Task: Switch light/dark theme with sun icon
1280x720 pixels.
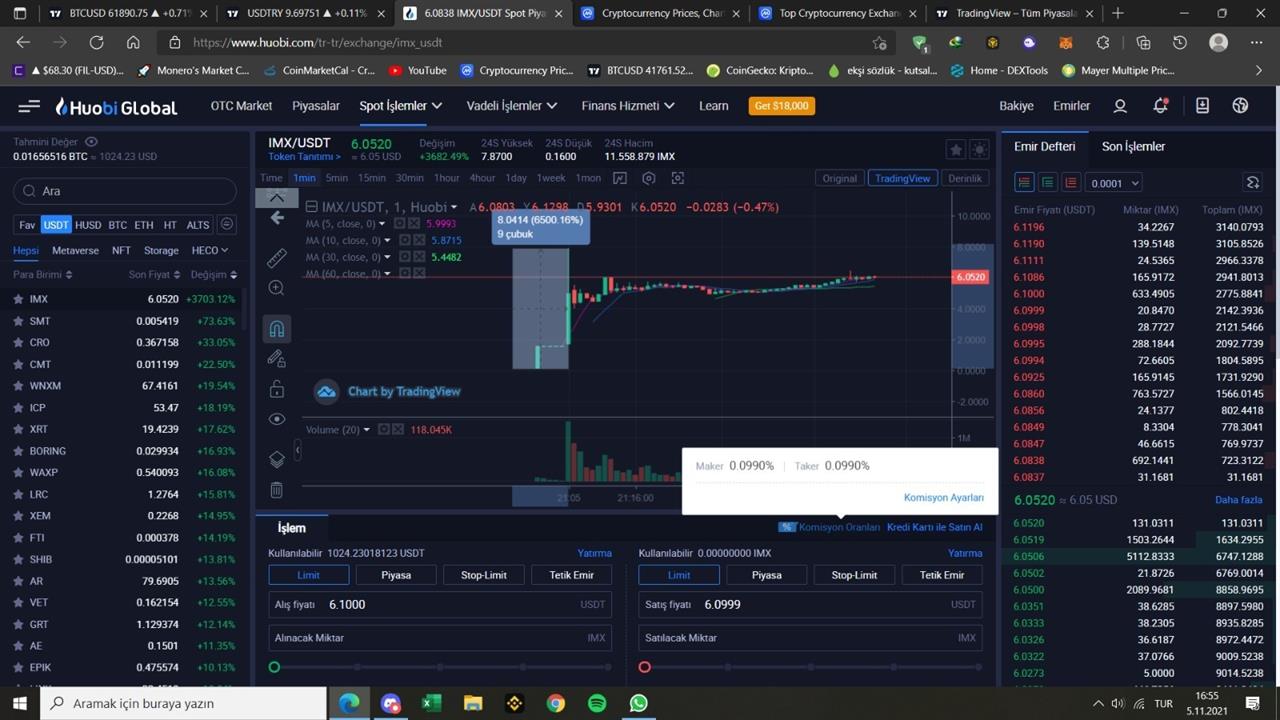Action: pyautogui.click(x=979, y=150)
